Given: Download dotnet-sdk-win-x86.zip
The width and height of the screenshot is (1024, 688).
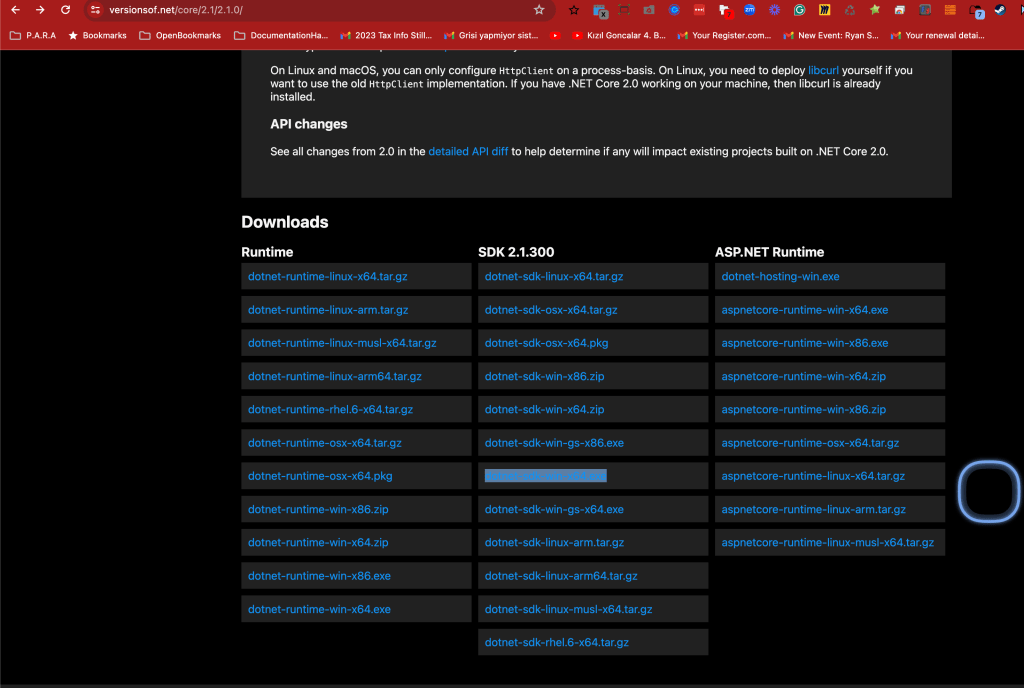Looking at the screenshot, I should (544, 376).
